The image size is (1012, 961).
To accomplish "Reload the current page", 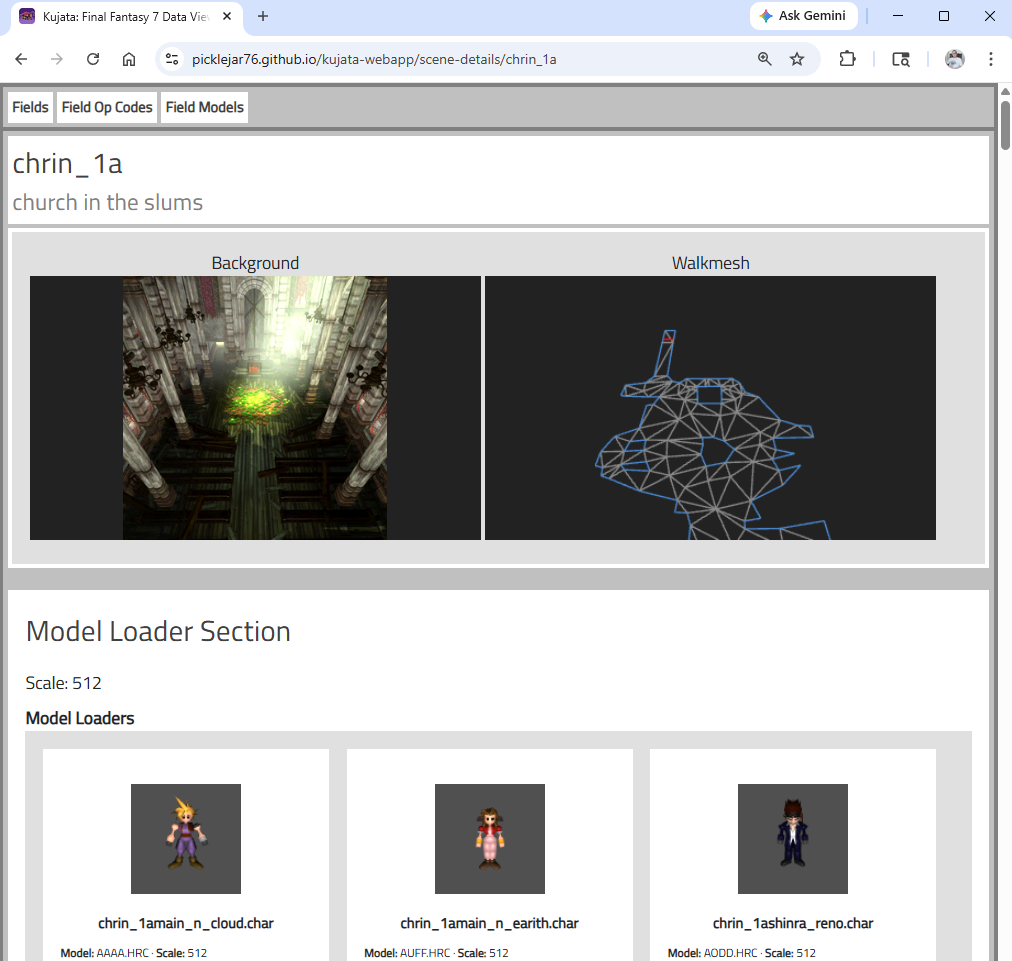I will coord(93,59).
